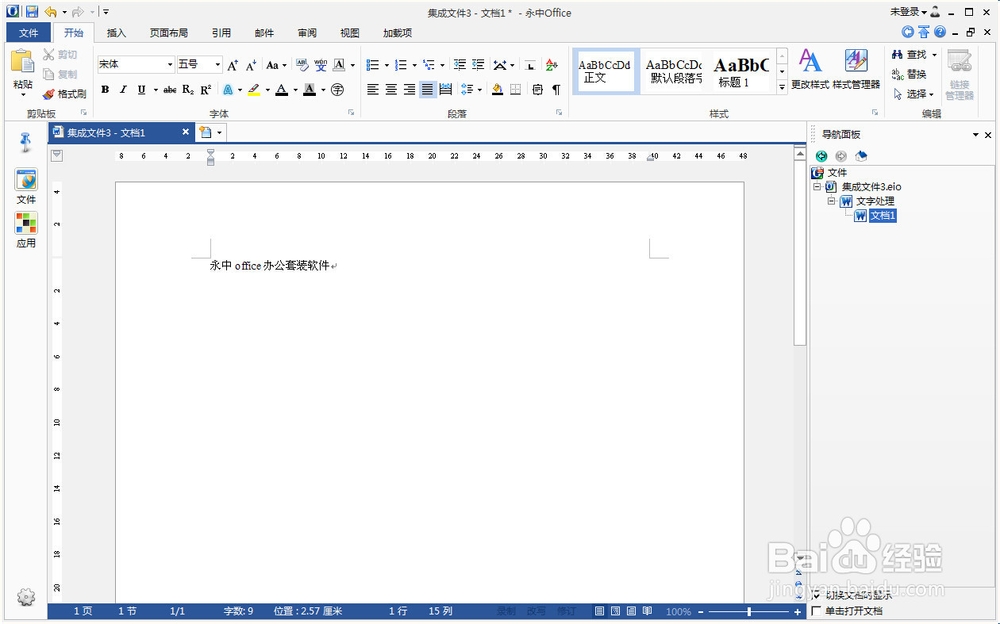1000x624 pixels.
Task: Toggle bold formatting
Action: click(105, 90)
